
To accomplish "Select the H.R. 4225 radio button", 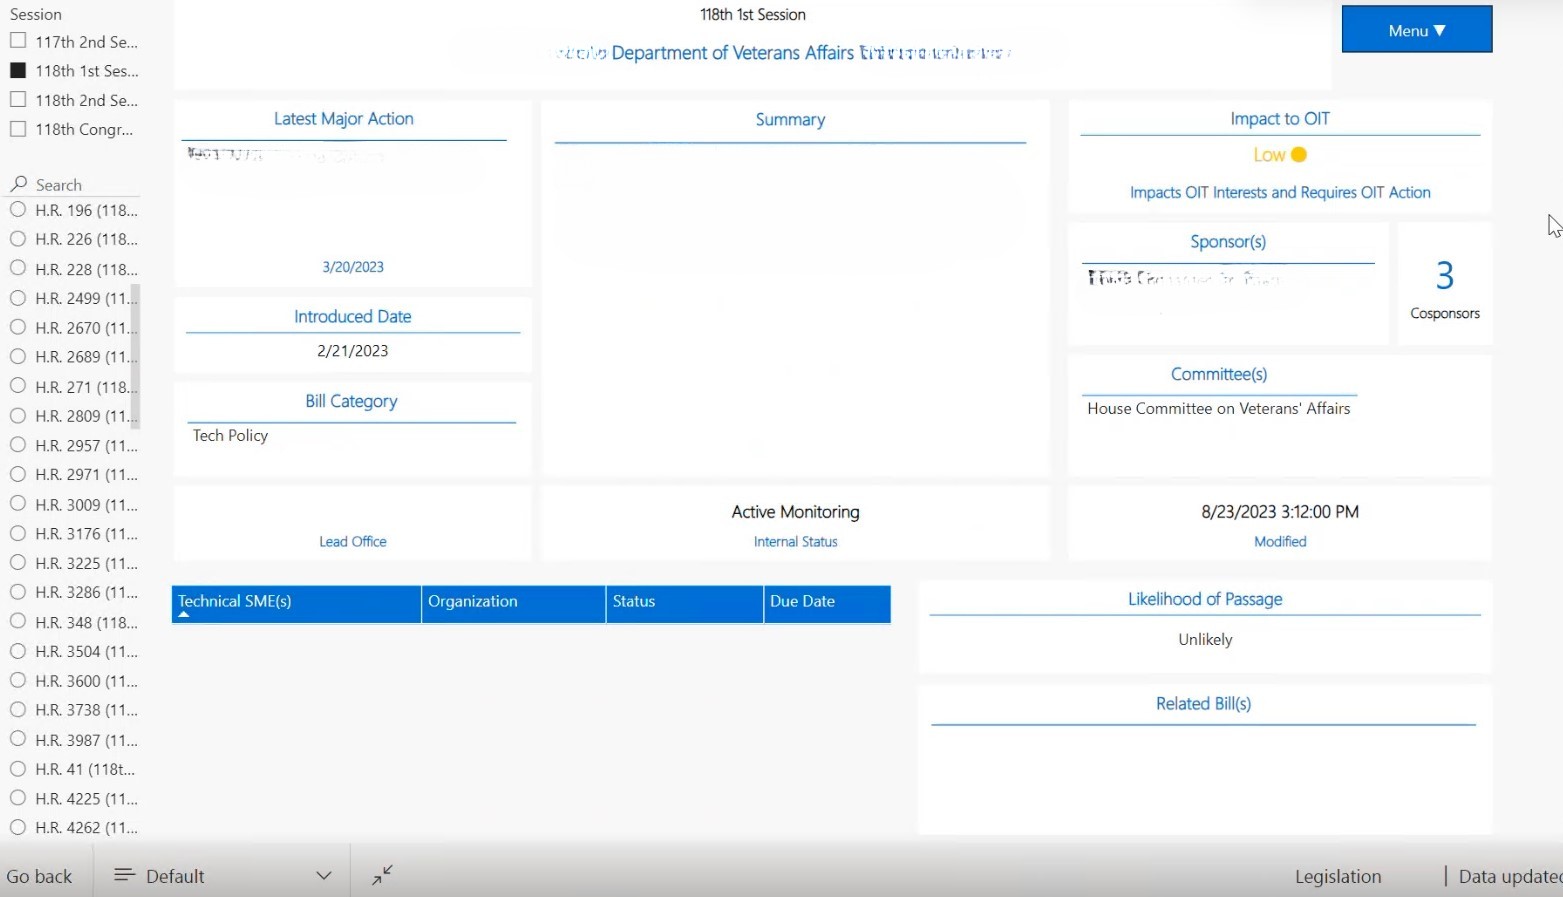I will 18,798.
